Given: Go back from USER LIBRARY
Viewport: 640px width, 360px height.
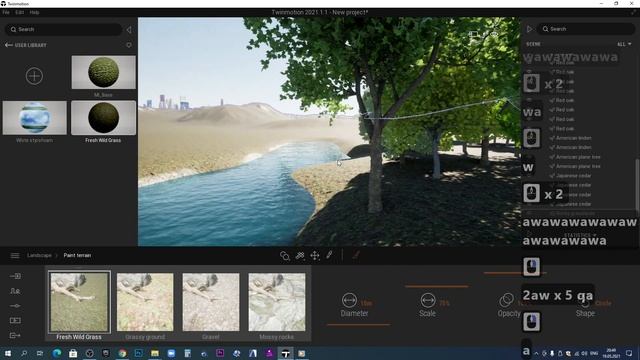Looking at the screenshot, I should click(9, 45).
